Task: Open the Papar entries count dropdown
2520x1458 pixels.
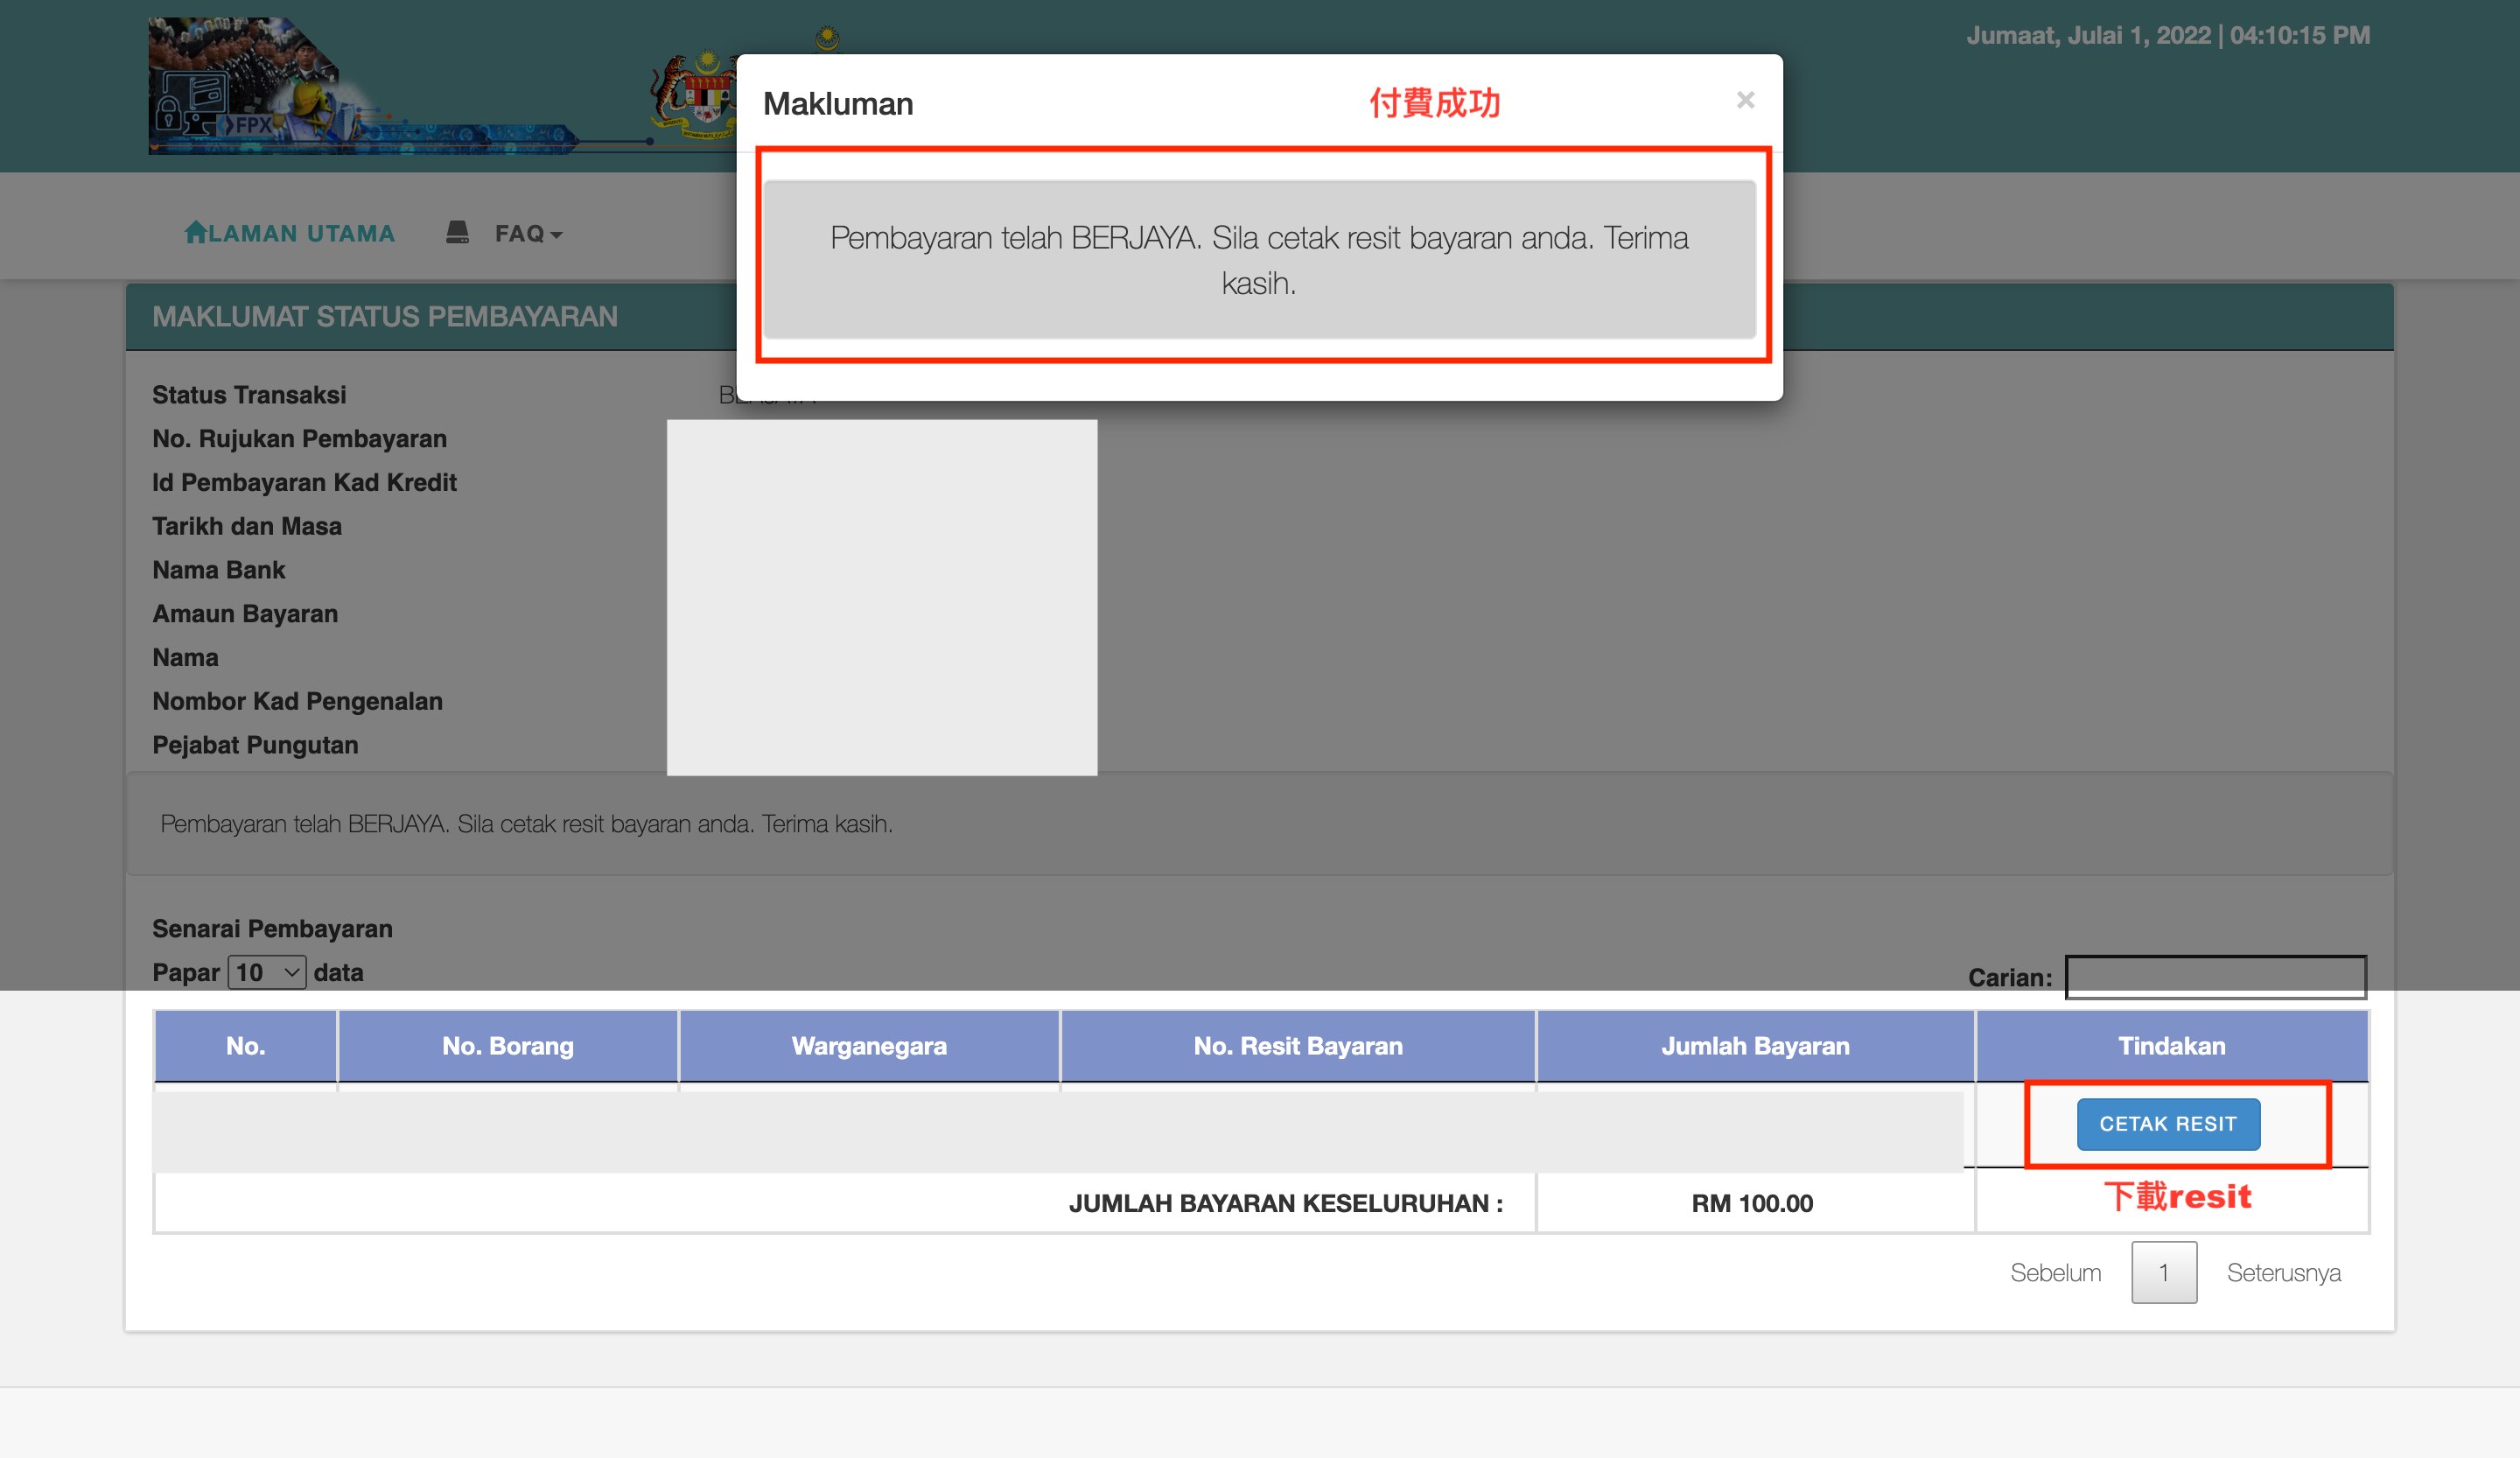Action: [266, 972]
